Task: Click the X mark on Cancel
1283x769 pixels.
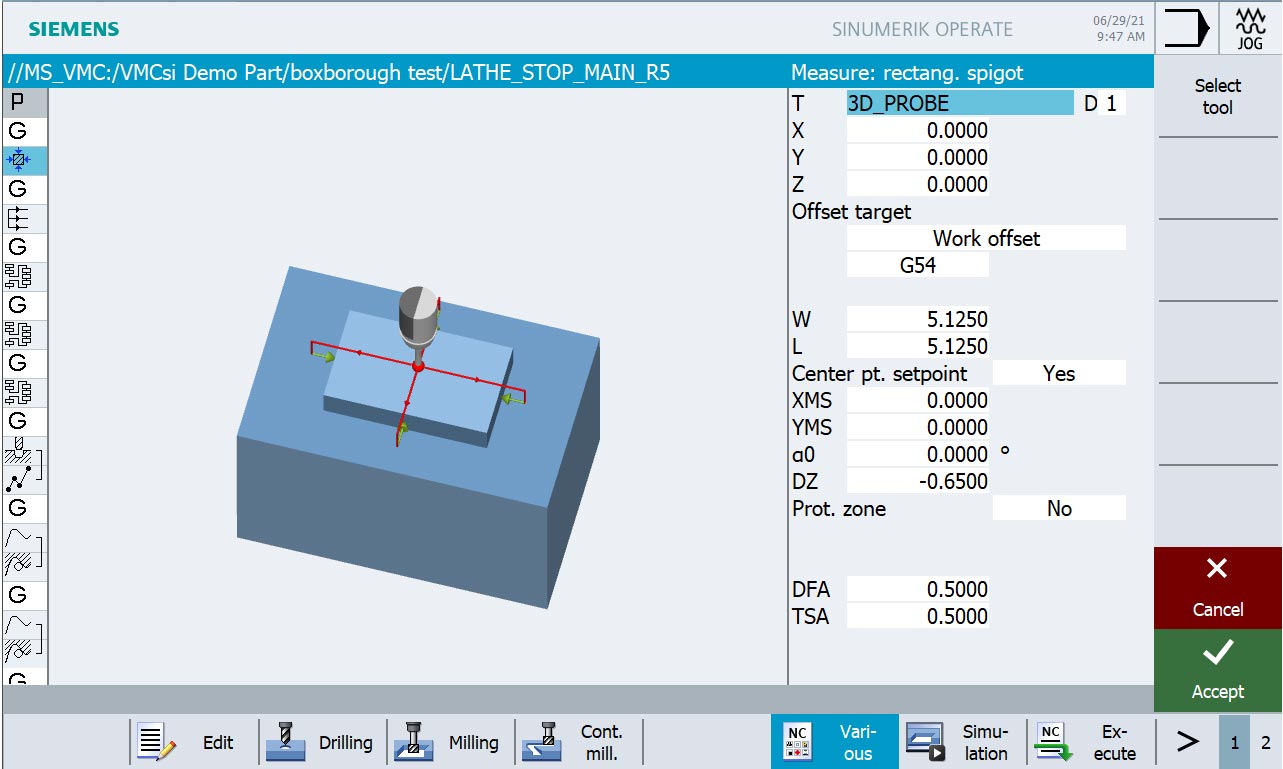Action: click(x=1217, y=569)
